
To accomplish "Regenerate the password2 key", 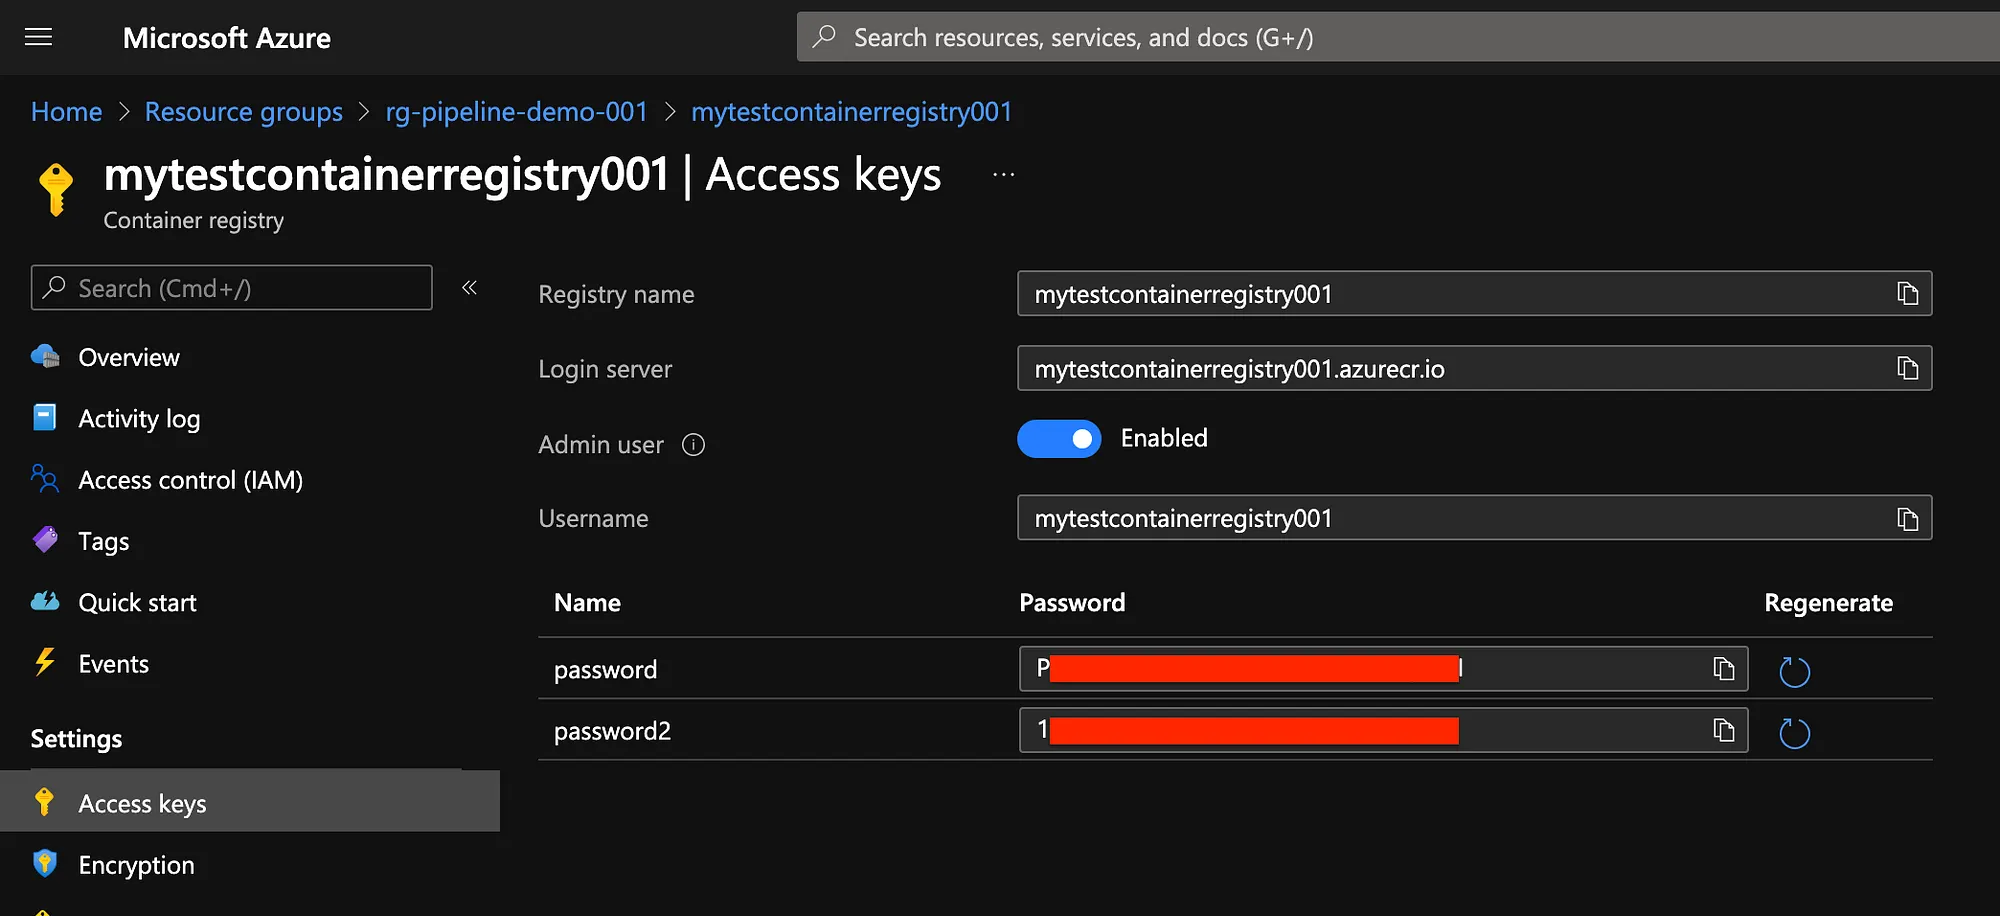I will click(x=1795, y=733).
